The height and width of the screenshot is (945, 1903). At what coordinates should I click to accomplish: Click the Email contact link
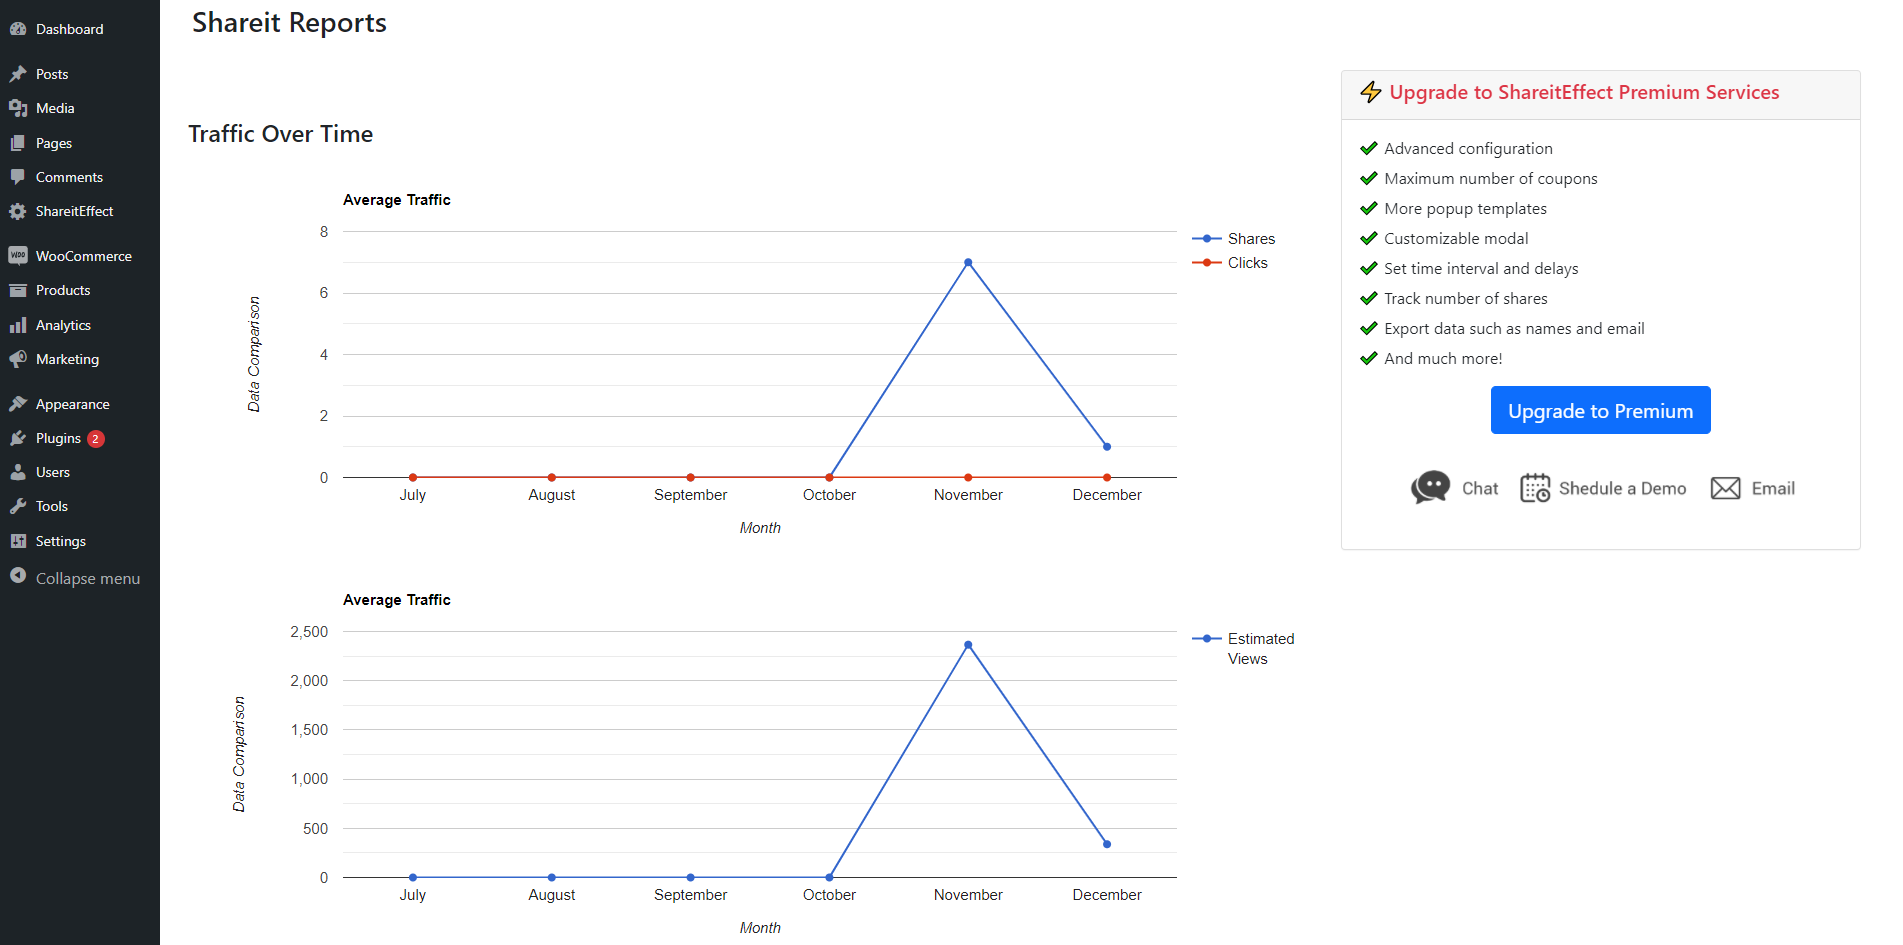tap(1773, 488)
